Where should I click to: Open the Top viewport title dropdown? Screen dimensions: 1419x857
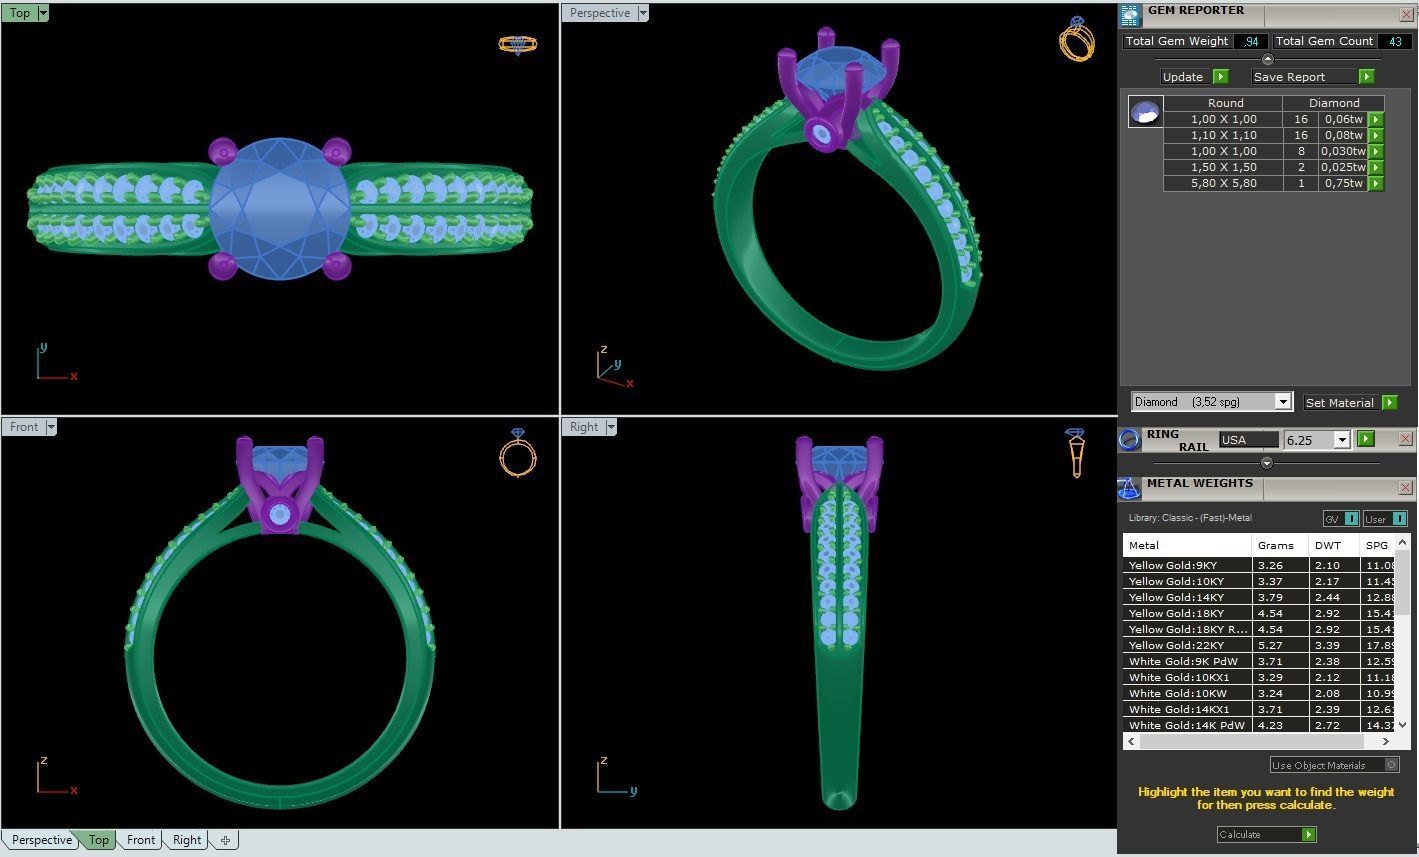42,13
